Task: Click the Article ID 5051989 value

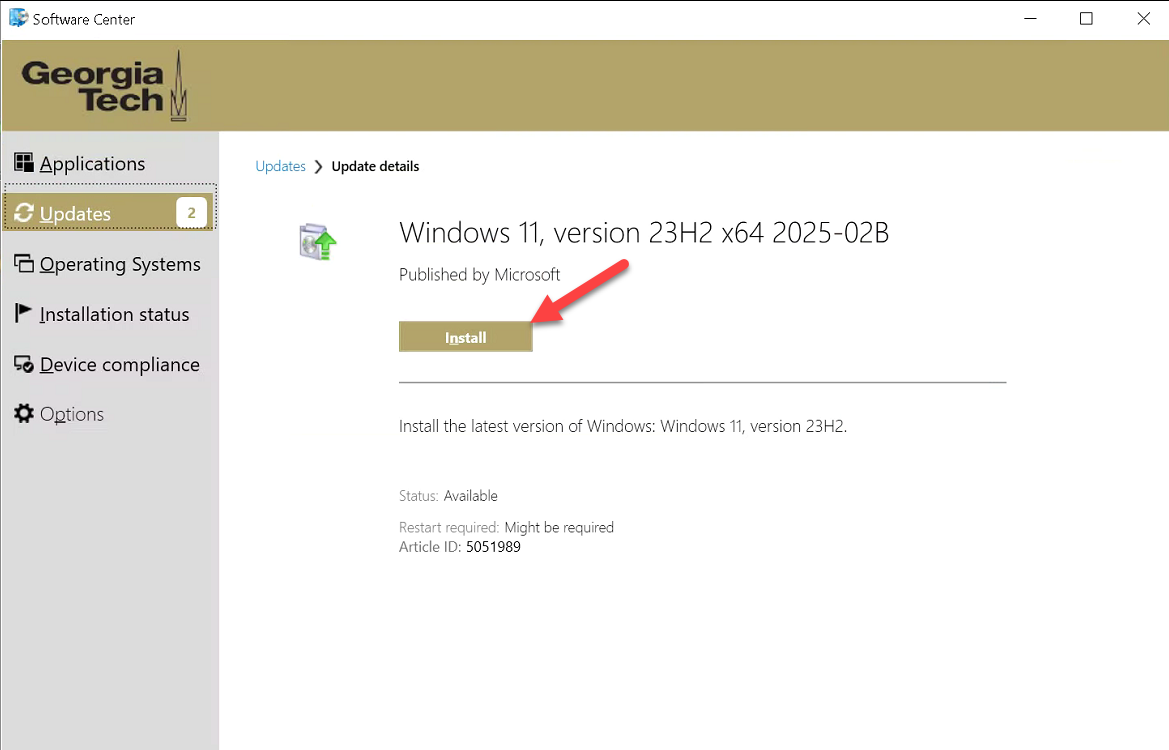Action: tap(493, 547)
